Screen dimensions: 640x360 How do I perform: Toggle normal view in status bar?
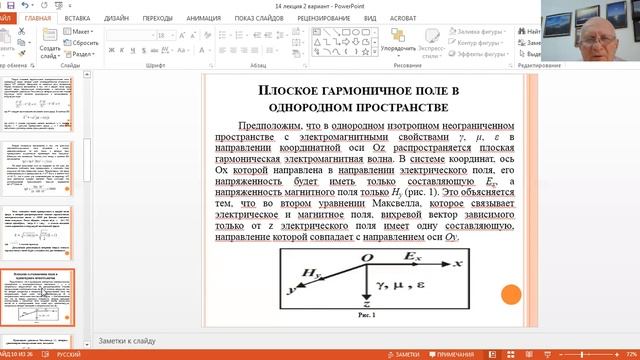(x=492, y=355)
